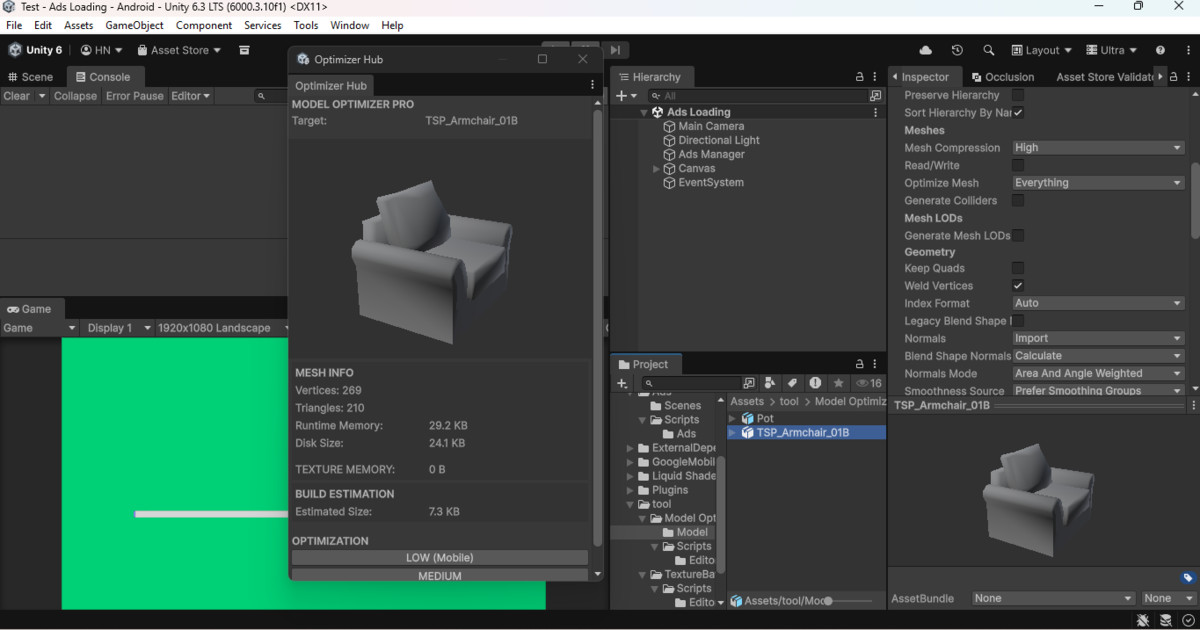Toggle favorites star icon in Project panel

tap(838, 383)
